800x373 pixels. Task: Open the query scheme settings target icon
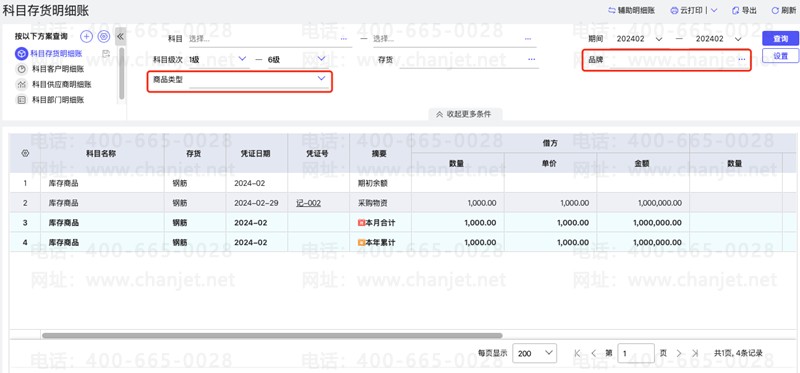(x=104, y=36)
